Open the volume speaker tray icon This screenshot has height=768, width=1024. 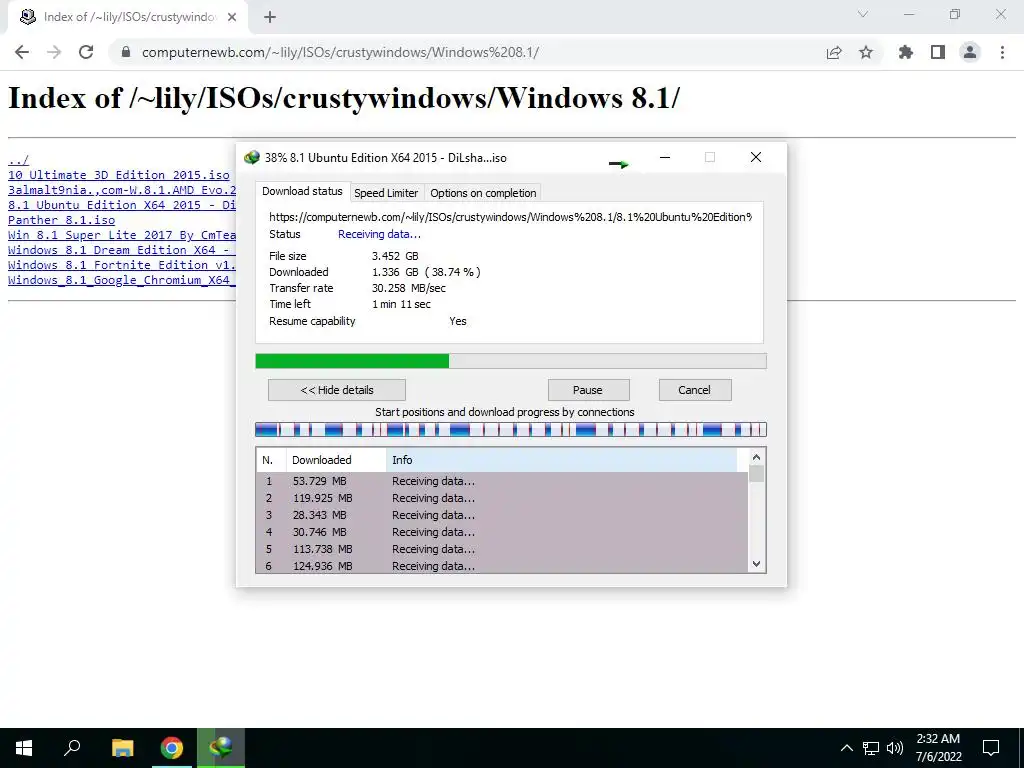(x=895, y=748)
